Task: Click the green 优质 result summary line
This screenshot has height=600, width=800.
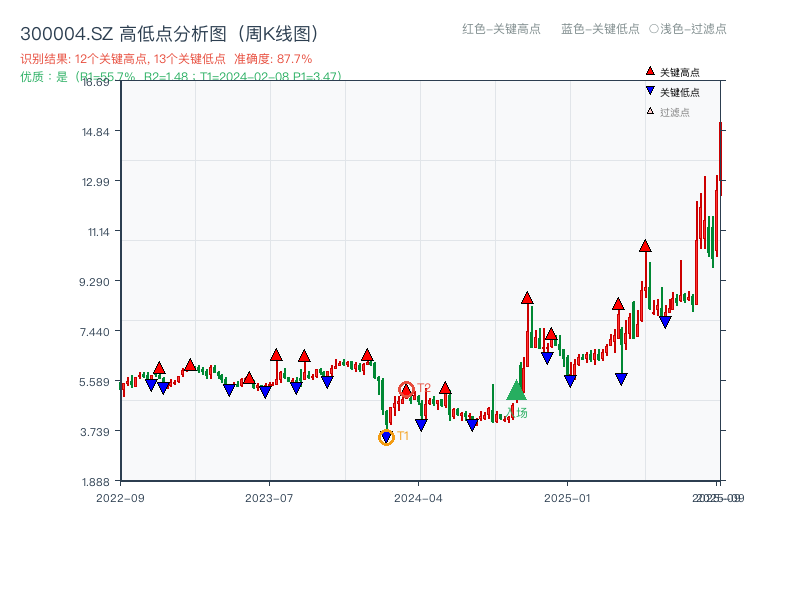Action: tap(181, 77)
